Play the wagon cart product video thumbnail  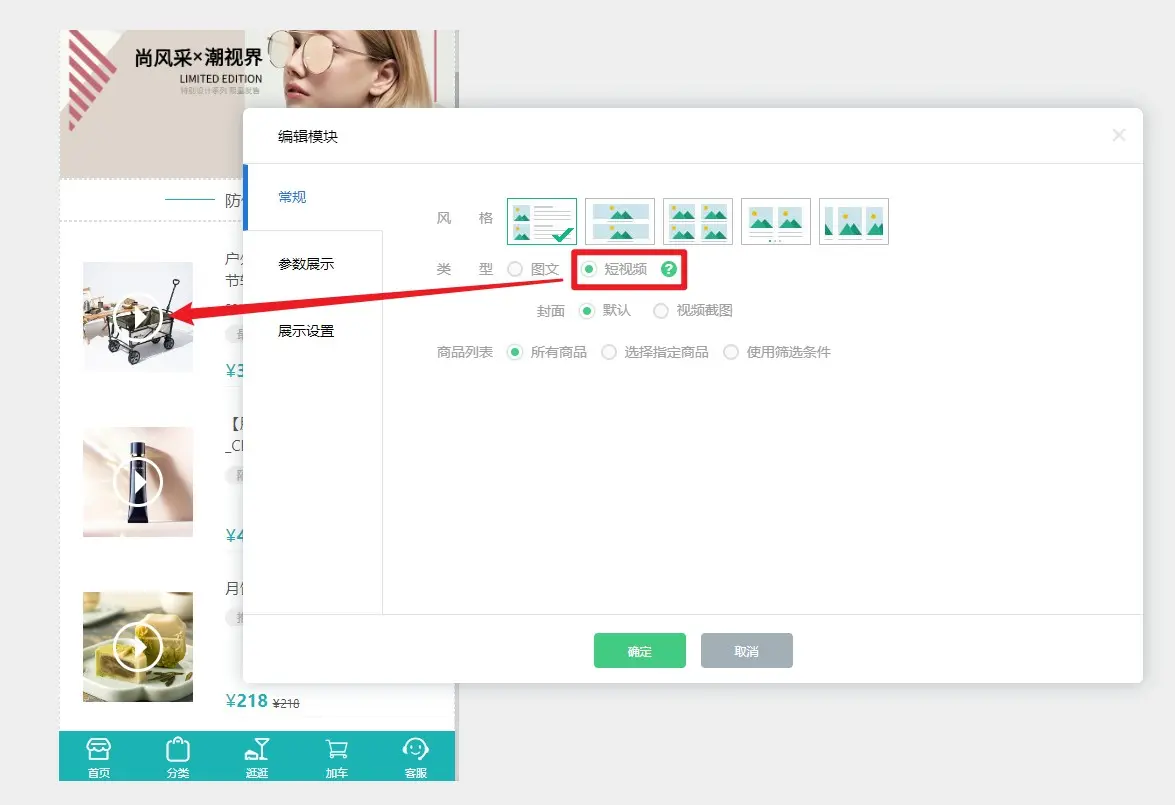(x=137, y=317)
